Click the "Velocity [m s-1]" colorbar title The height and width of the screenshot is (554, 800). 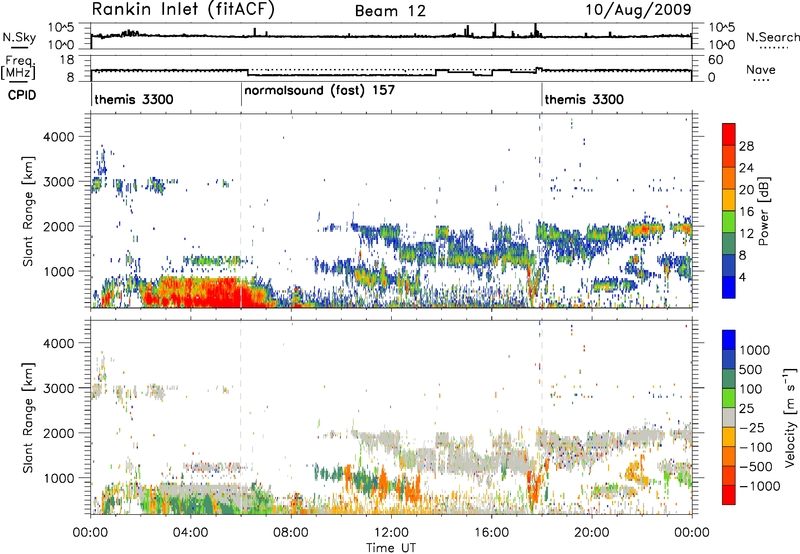coord(791,417)
